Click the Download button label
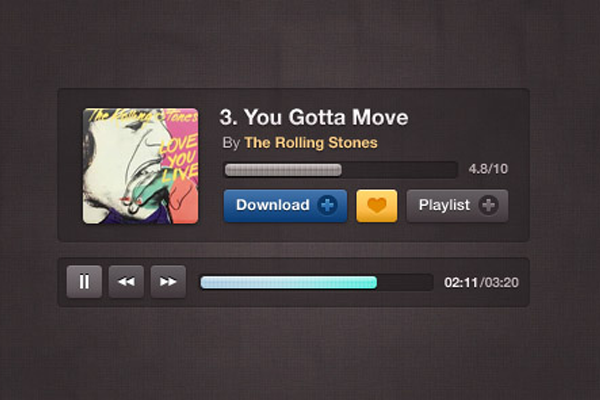This screenshot has width=600, height=400. tap(273, 205)
